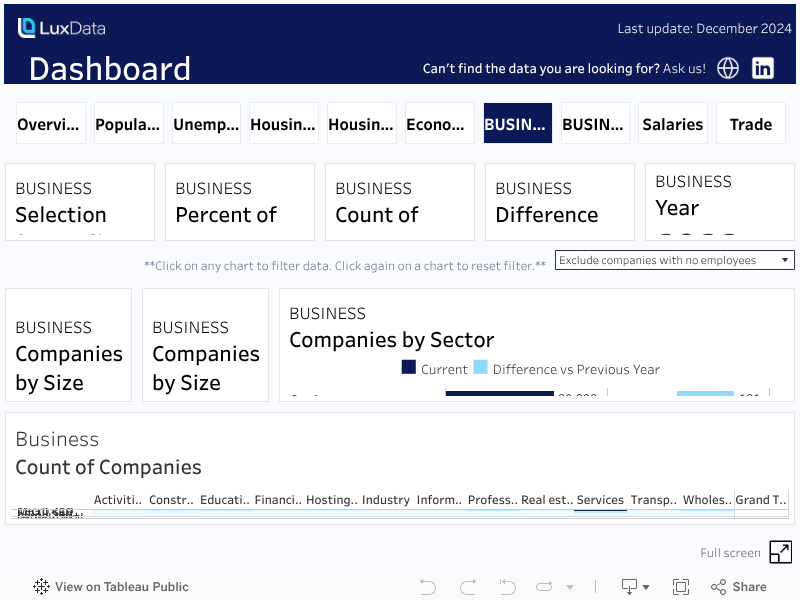The width and height of the screenshot is (800, 600).
Task: Open 'Exclude companies with no employees' dropdown
Action: [674, 260]
